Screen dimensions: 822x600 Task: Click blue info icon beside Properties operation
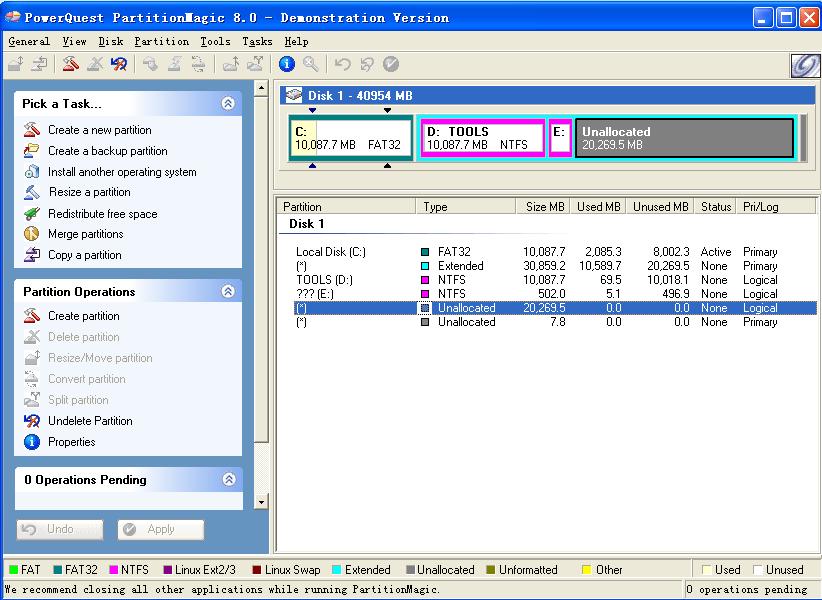point(32,442)
